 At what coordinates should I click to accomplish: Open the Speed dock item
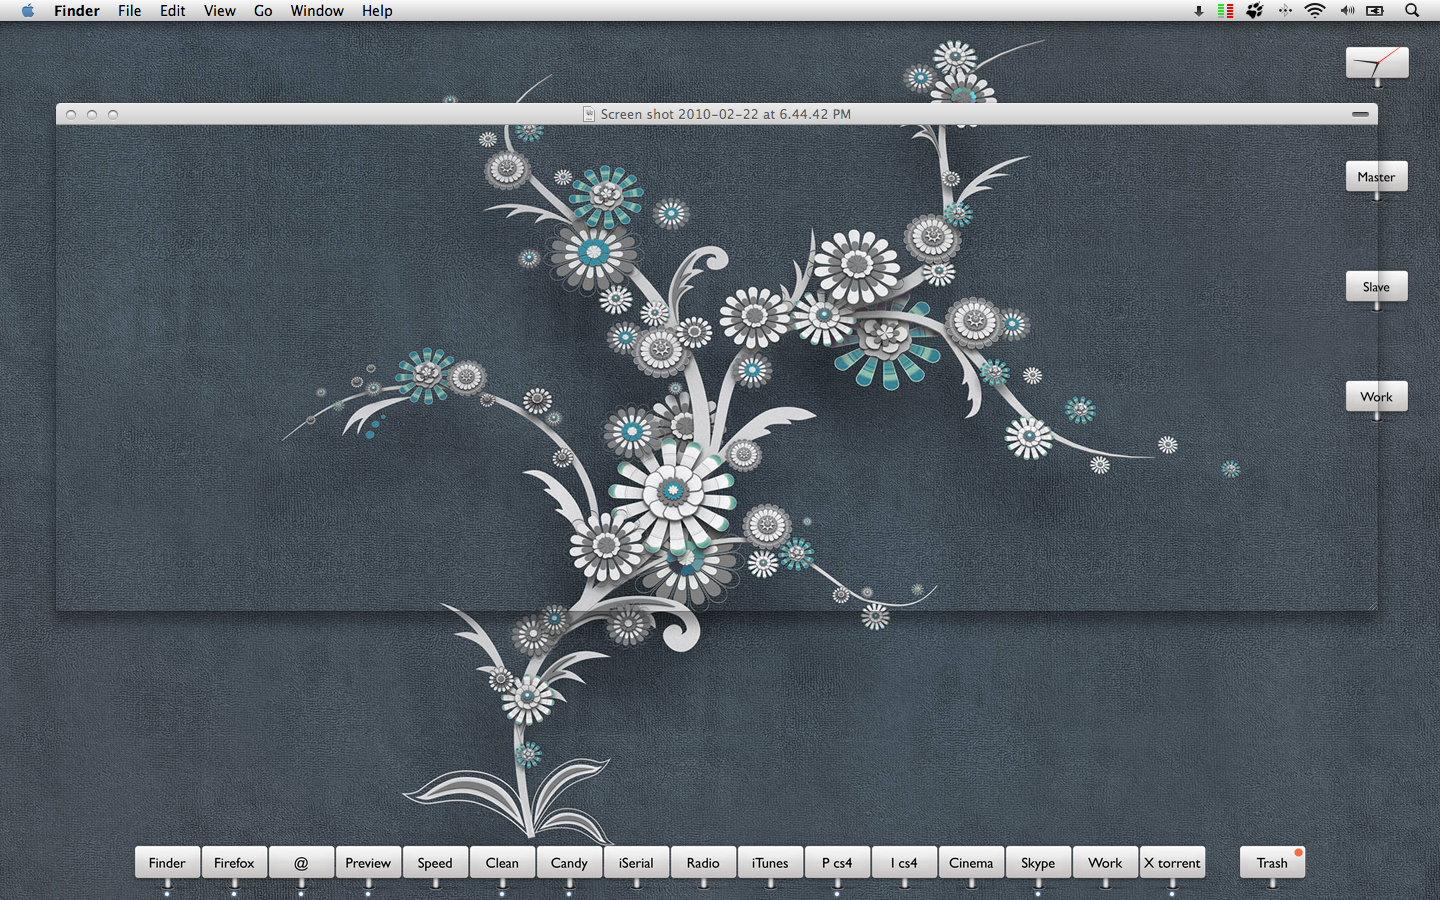[x=435, y=863]
